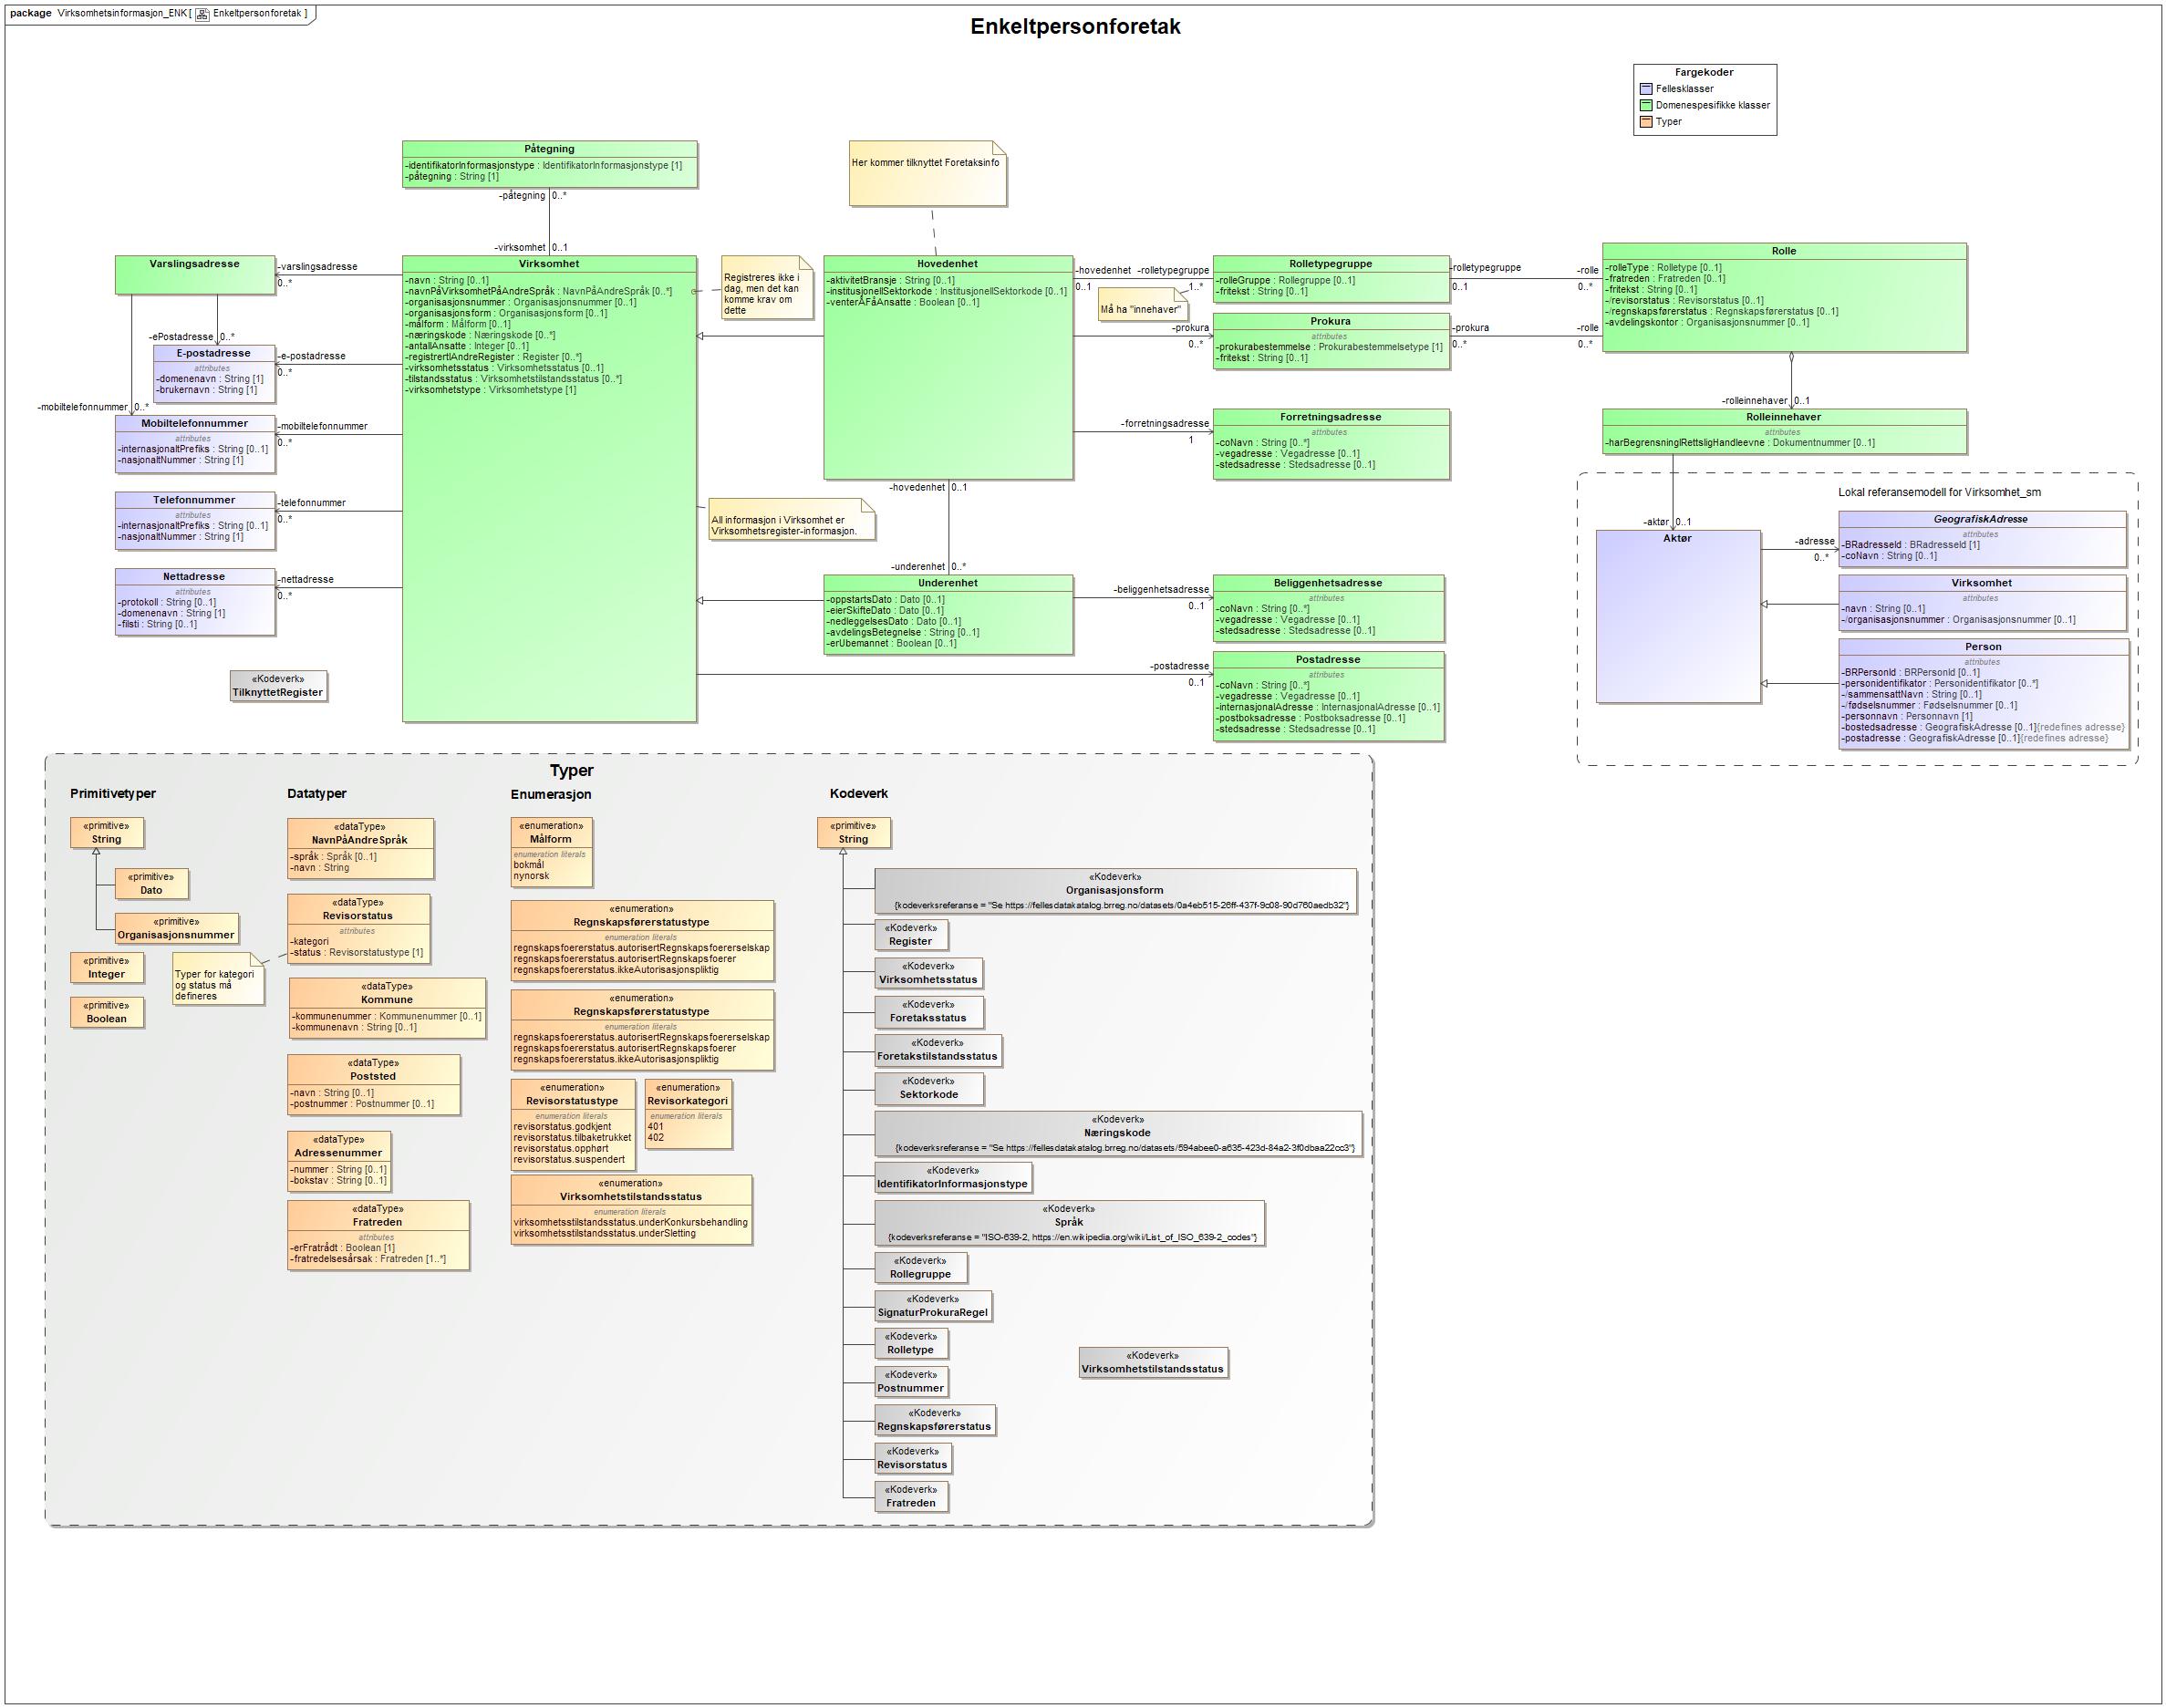Select the Varslingsadresse class box
The height and width of the screenshot is (1708, 2166).
pos(194,275)
